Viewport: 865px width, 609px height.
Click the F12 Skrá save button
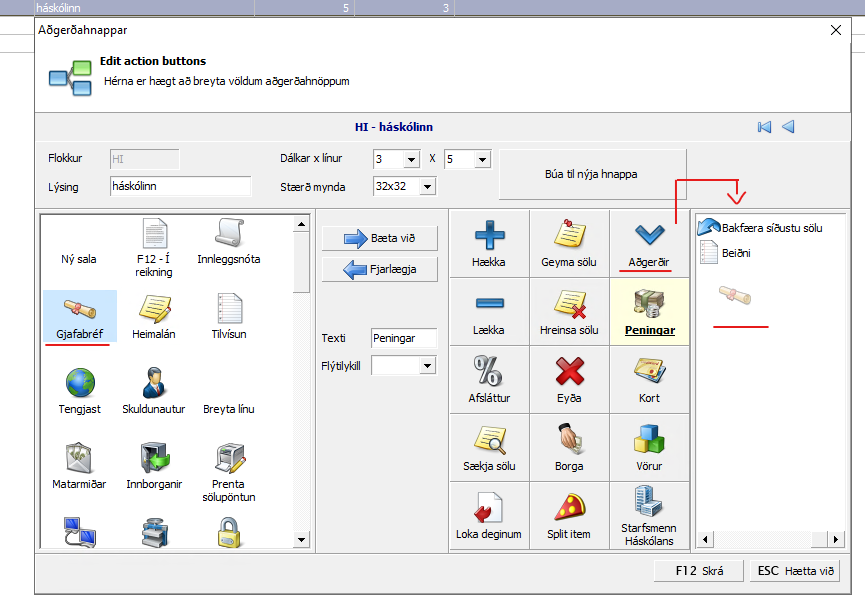[699, 571]
